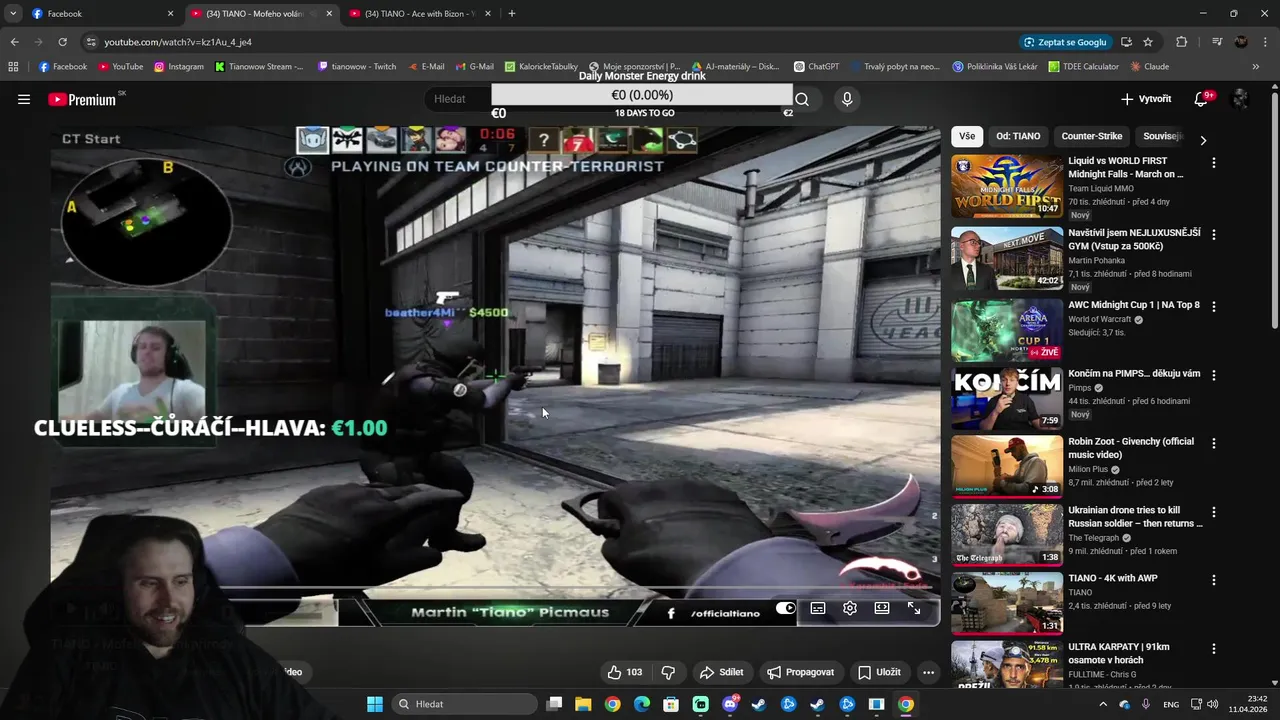This screenshot has width=1280, height=720.
Task: Toggle autoplay switch in the player
Action: point(786,608)
